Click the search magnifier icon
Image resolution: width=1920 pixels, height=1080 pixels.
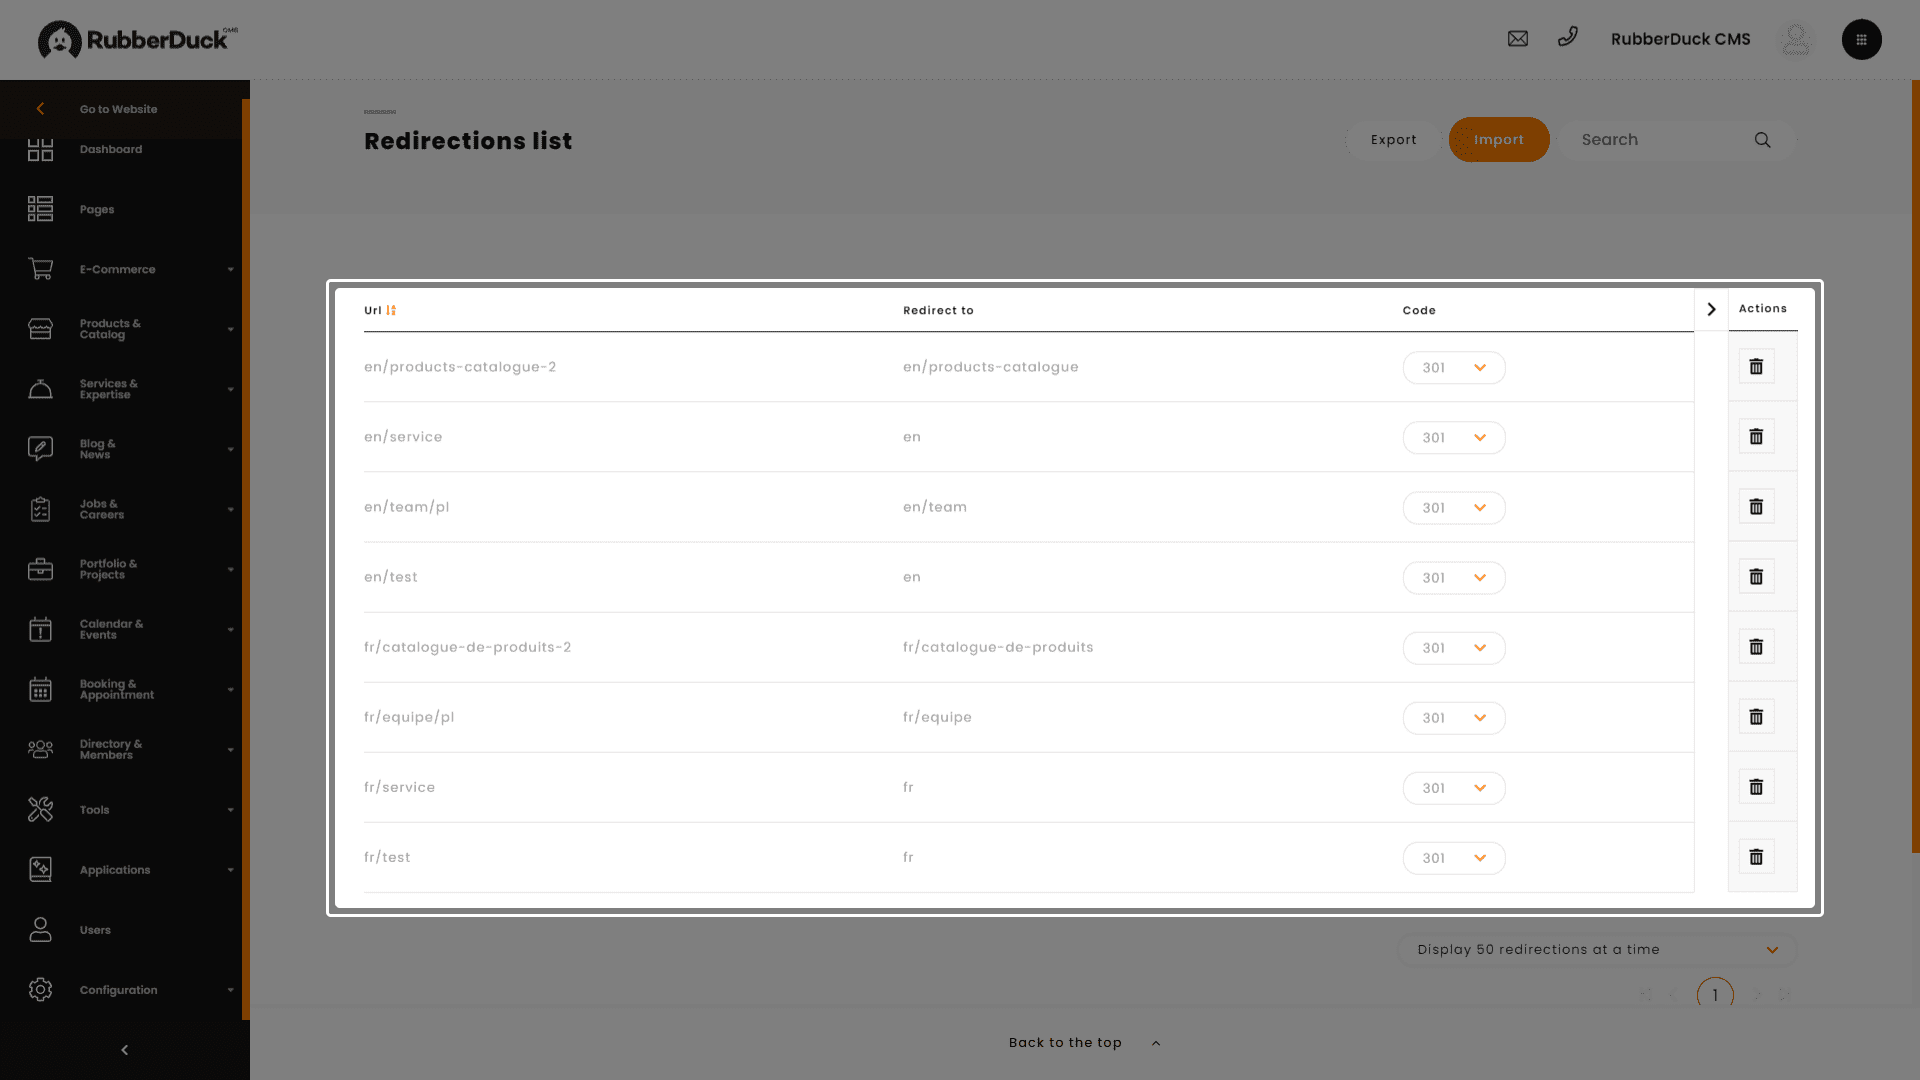pos(1762,140)
